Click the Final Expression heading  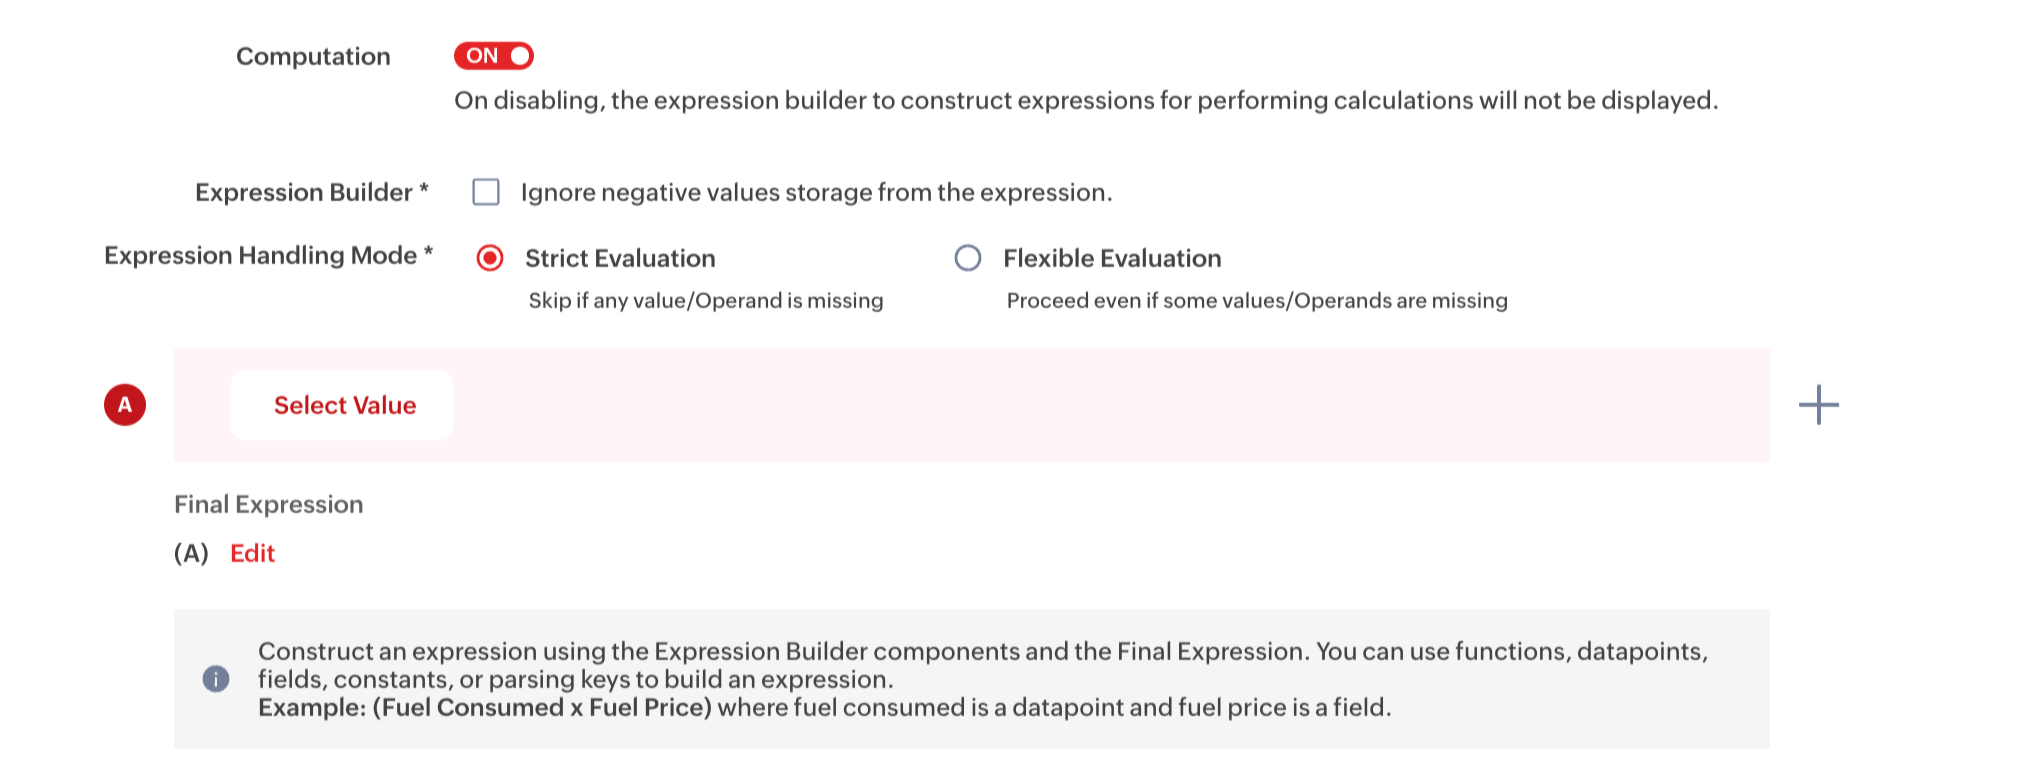[x=268, y=504]
